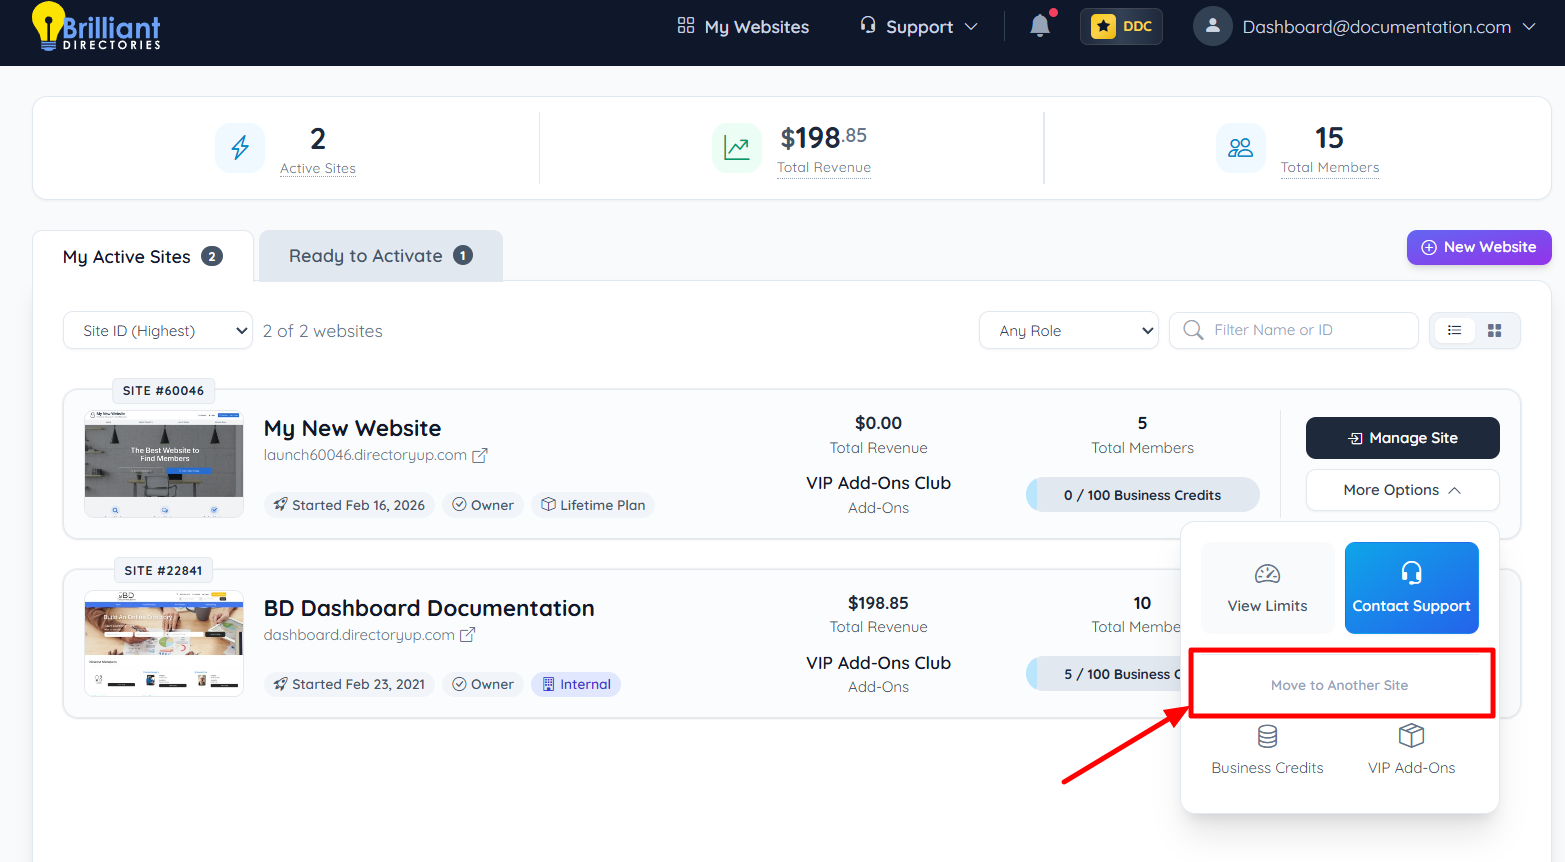Open the Site ID (Highest) sort dropdown

(x=158, y=330)
